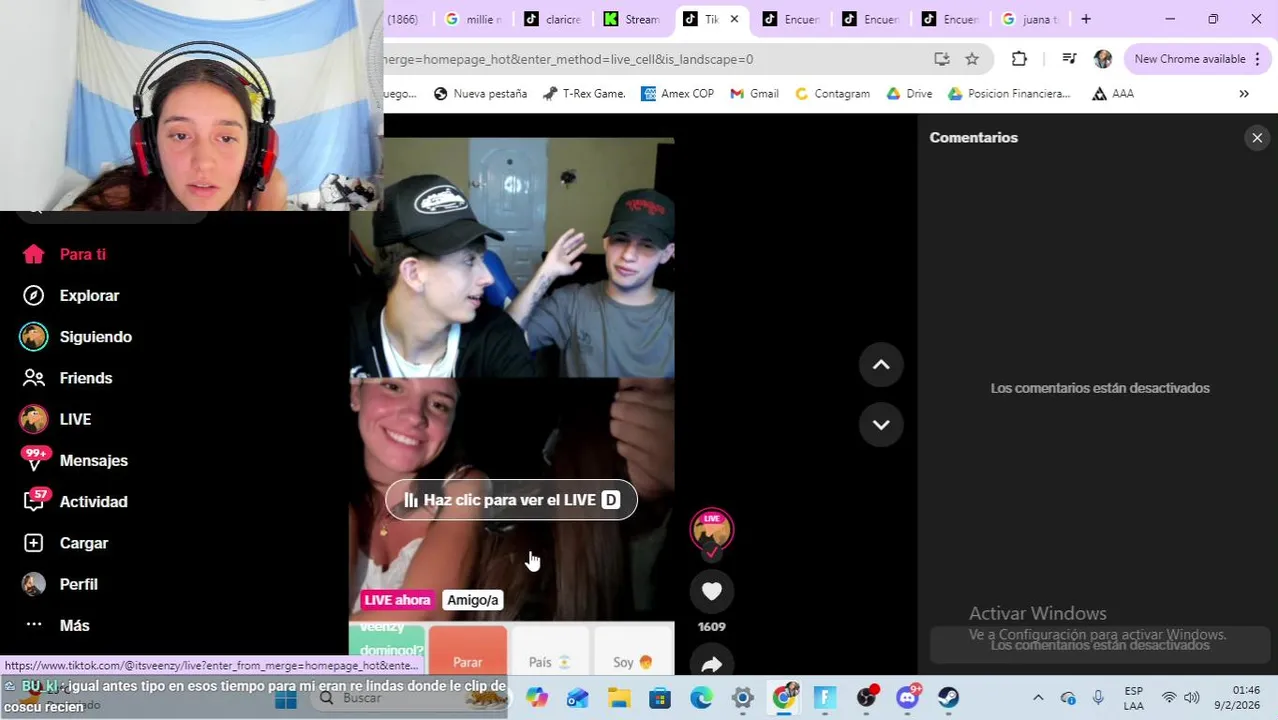This screenshot has width=1278, height=720.
Task: Bookmark this page with star icon
Action: pyautogui.click(x=972, y=59)
